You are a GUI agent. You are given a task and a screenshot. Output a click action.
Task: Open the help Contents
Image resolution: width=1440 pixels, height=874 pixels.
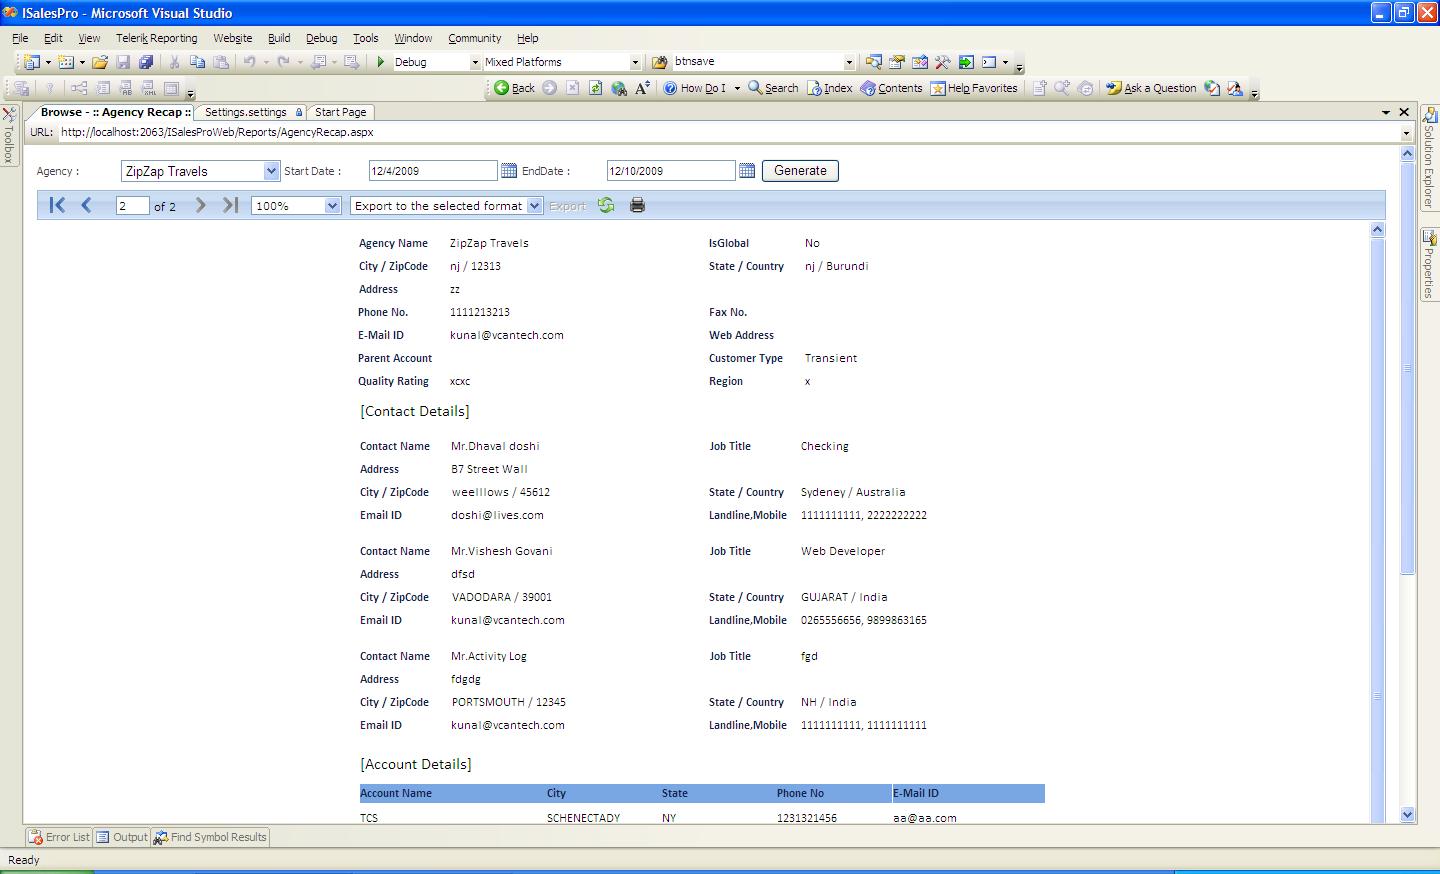tap(891, 88)
